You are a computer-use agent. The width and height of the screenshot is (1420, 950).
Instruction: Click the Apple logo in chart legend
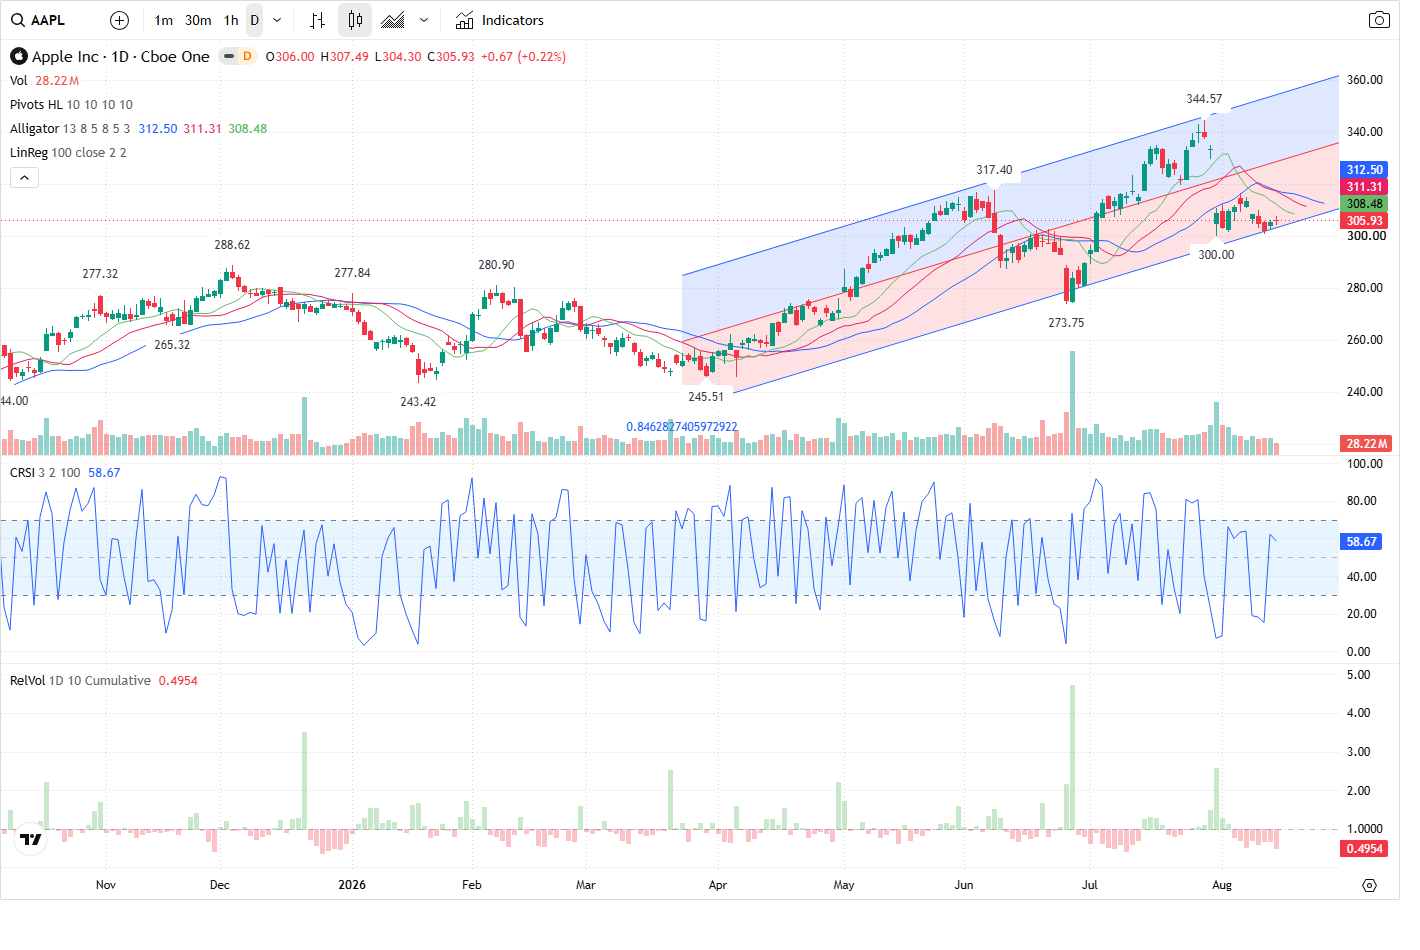[18, 56]
